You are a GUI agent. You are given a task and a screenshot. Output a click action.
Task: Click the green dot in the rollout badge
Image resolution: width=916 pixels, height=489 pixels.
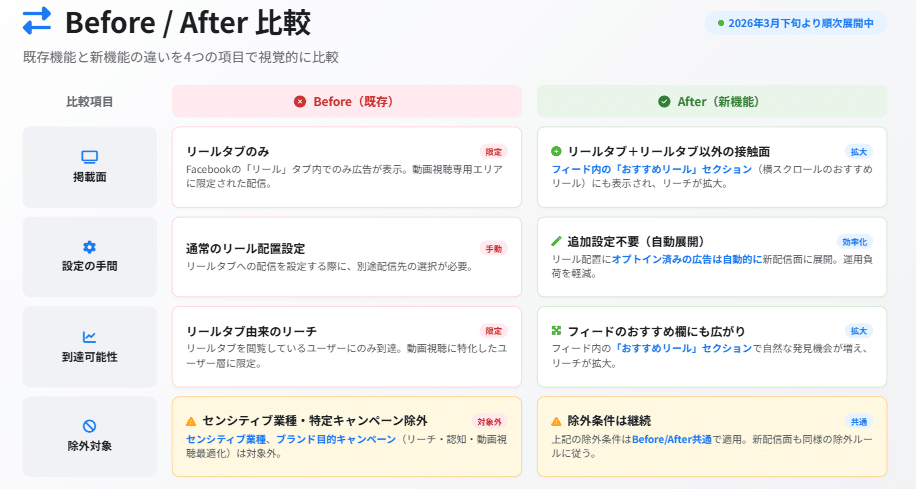[721, 23]
